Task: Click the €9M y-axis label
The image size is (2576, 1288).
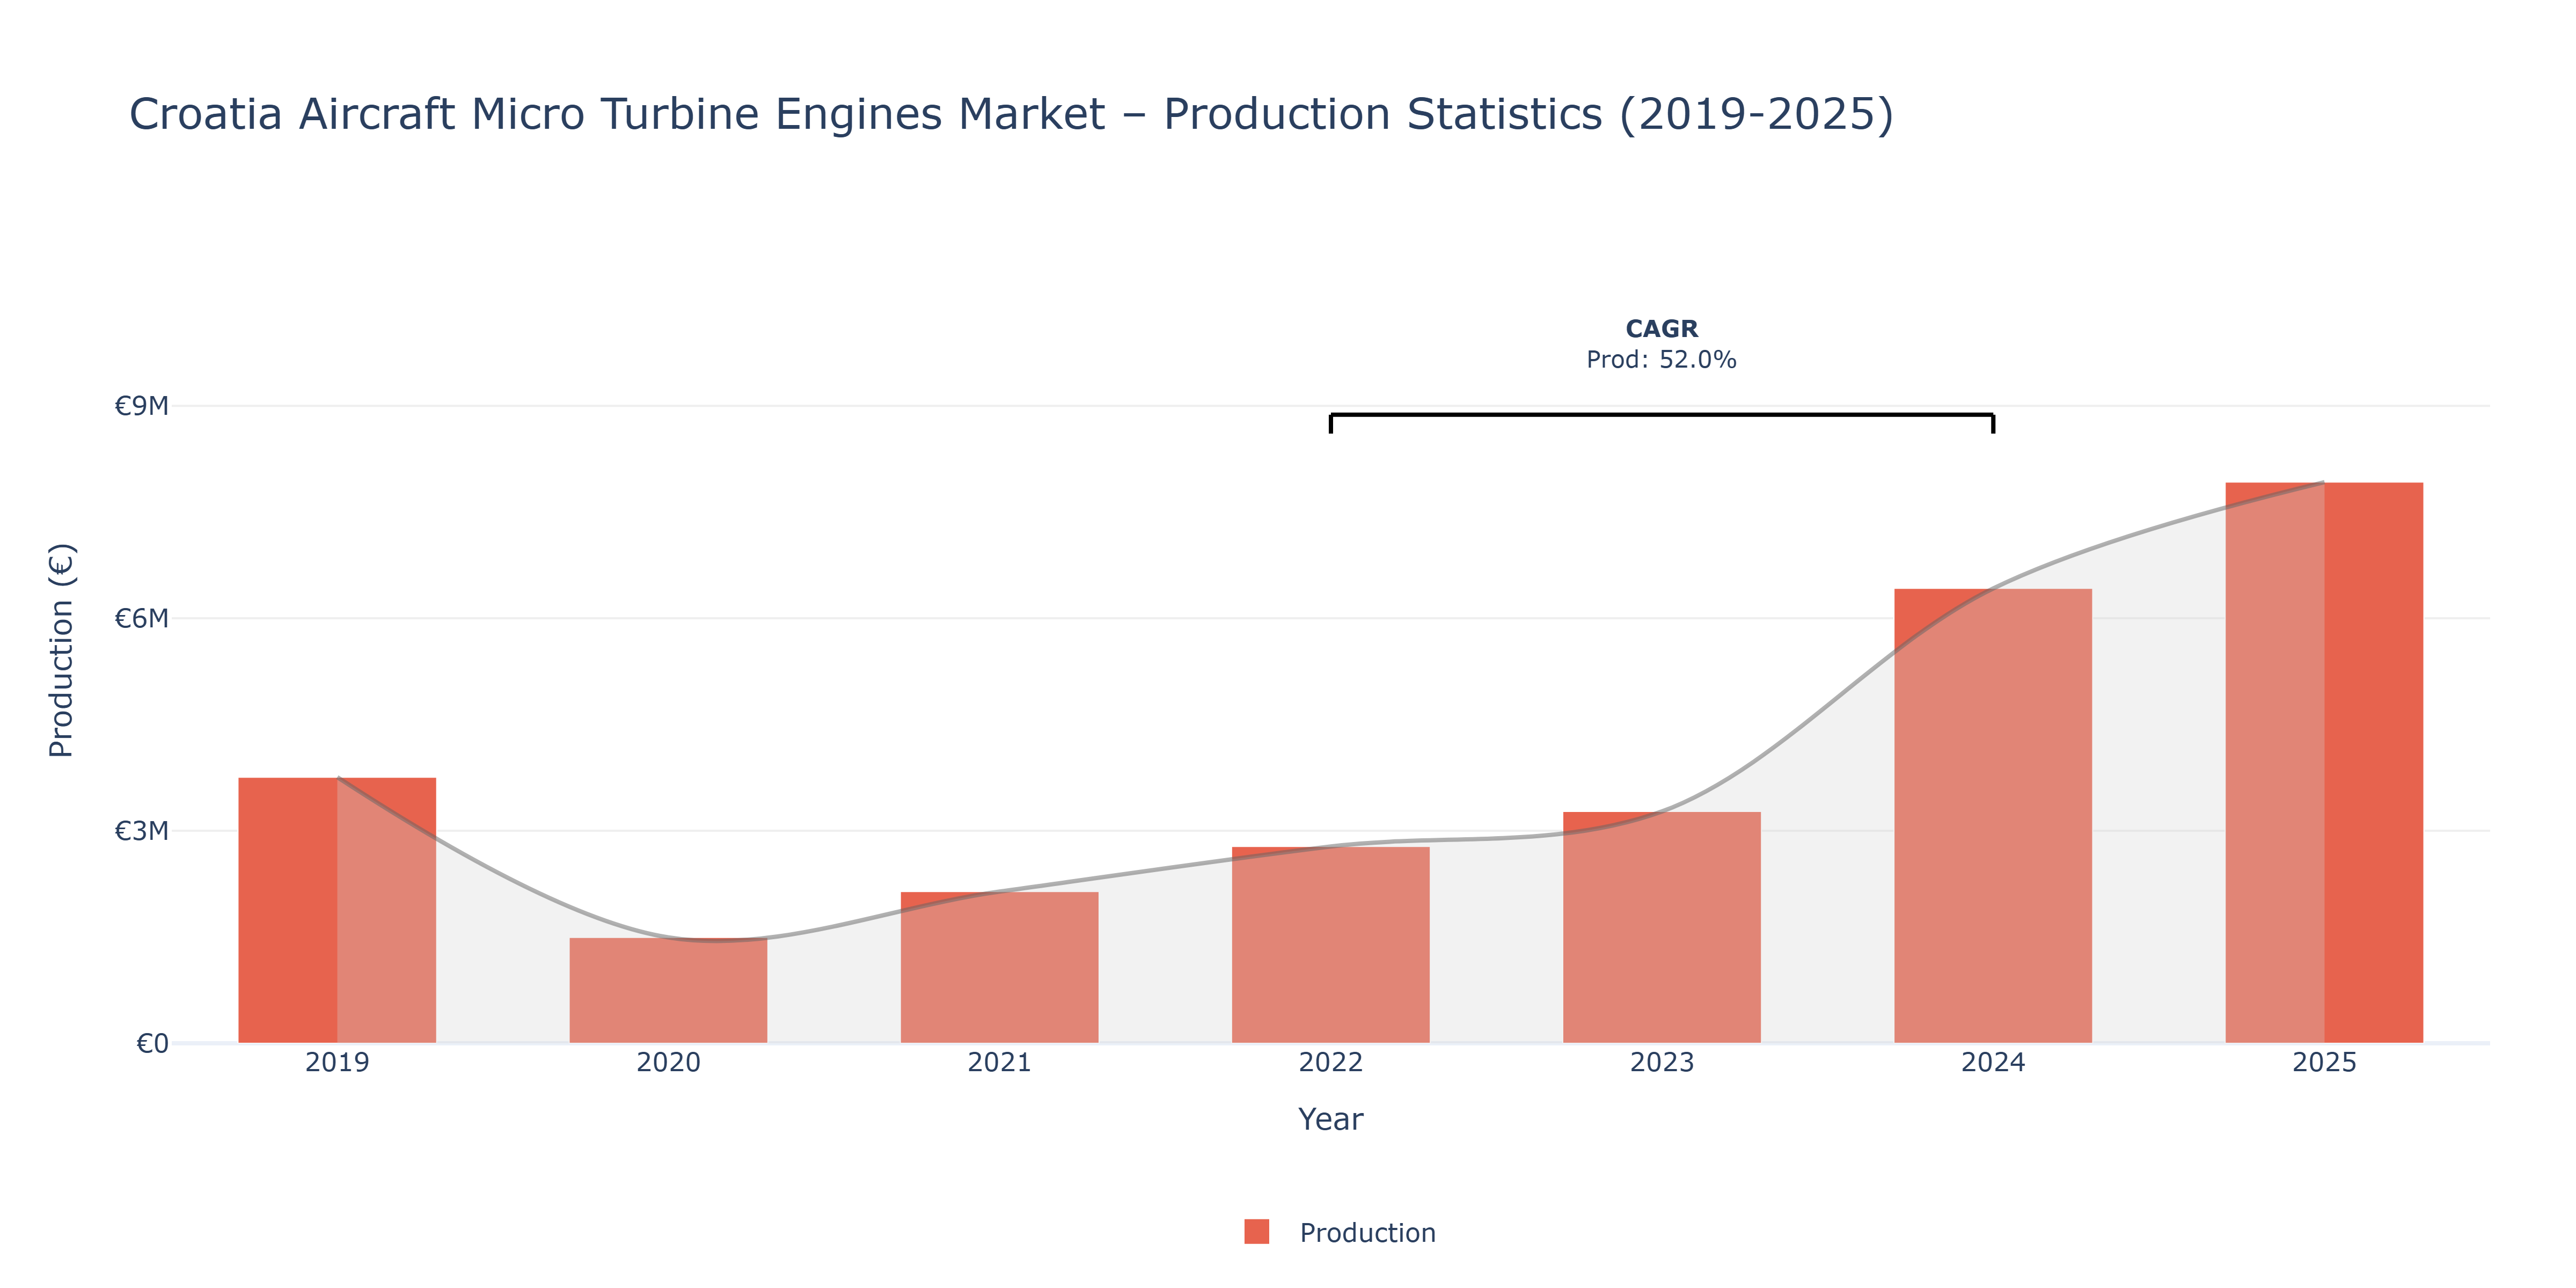Action: click(x=141, y=406)
